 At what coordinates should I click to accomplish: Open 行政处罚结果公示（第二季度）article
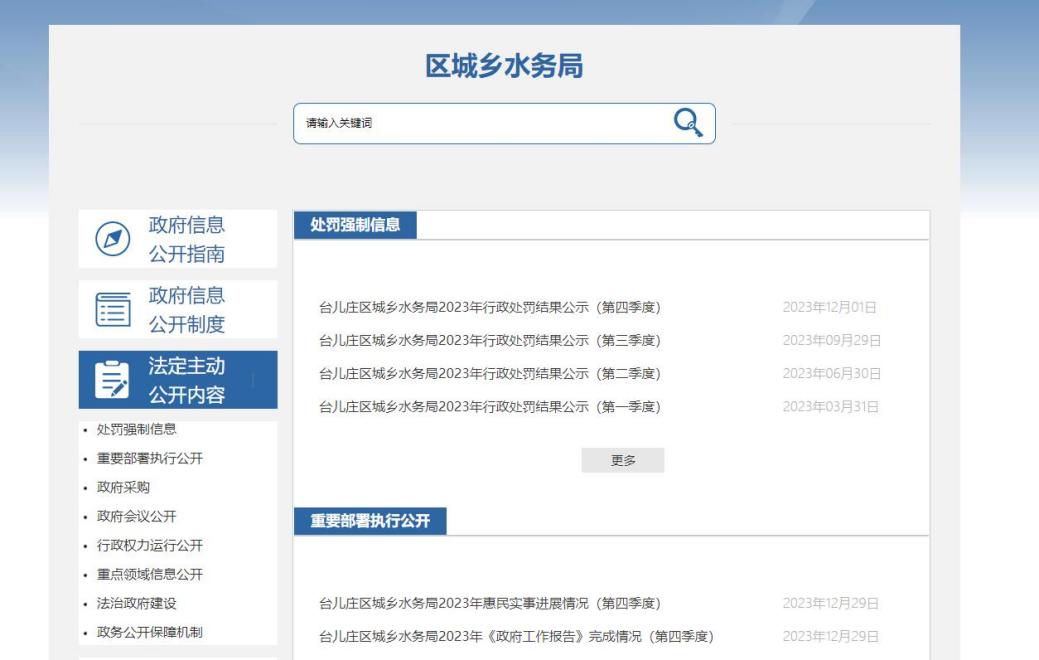(490, 374)
